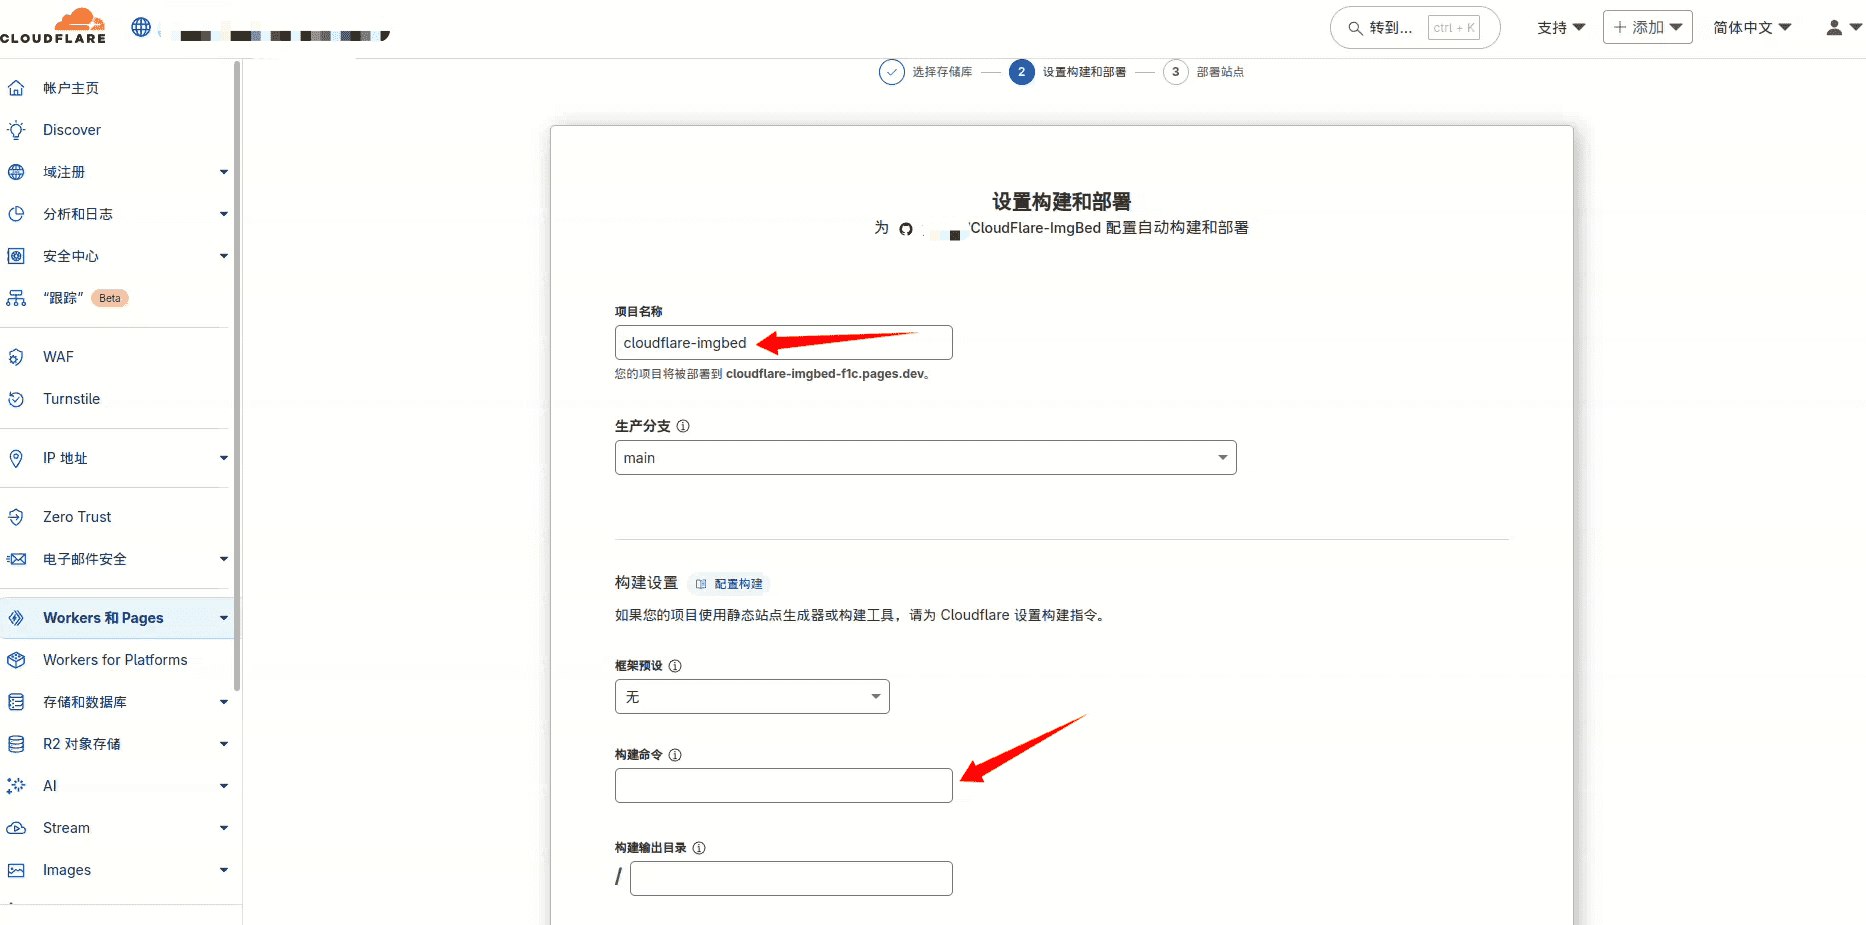
Task: Open WAF page in sidebar
Action: click(58, 357)
